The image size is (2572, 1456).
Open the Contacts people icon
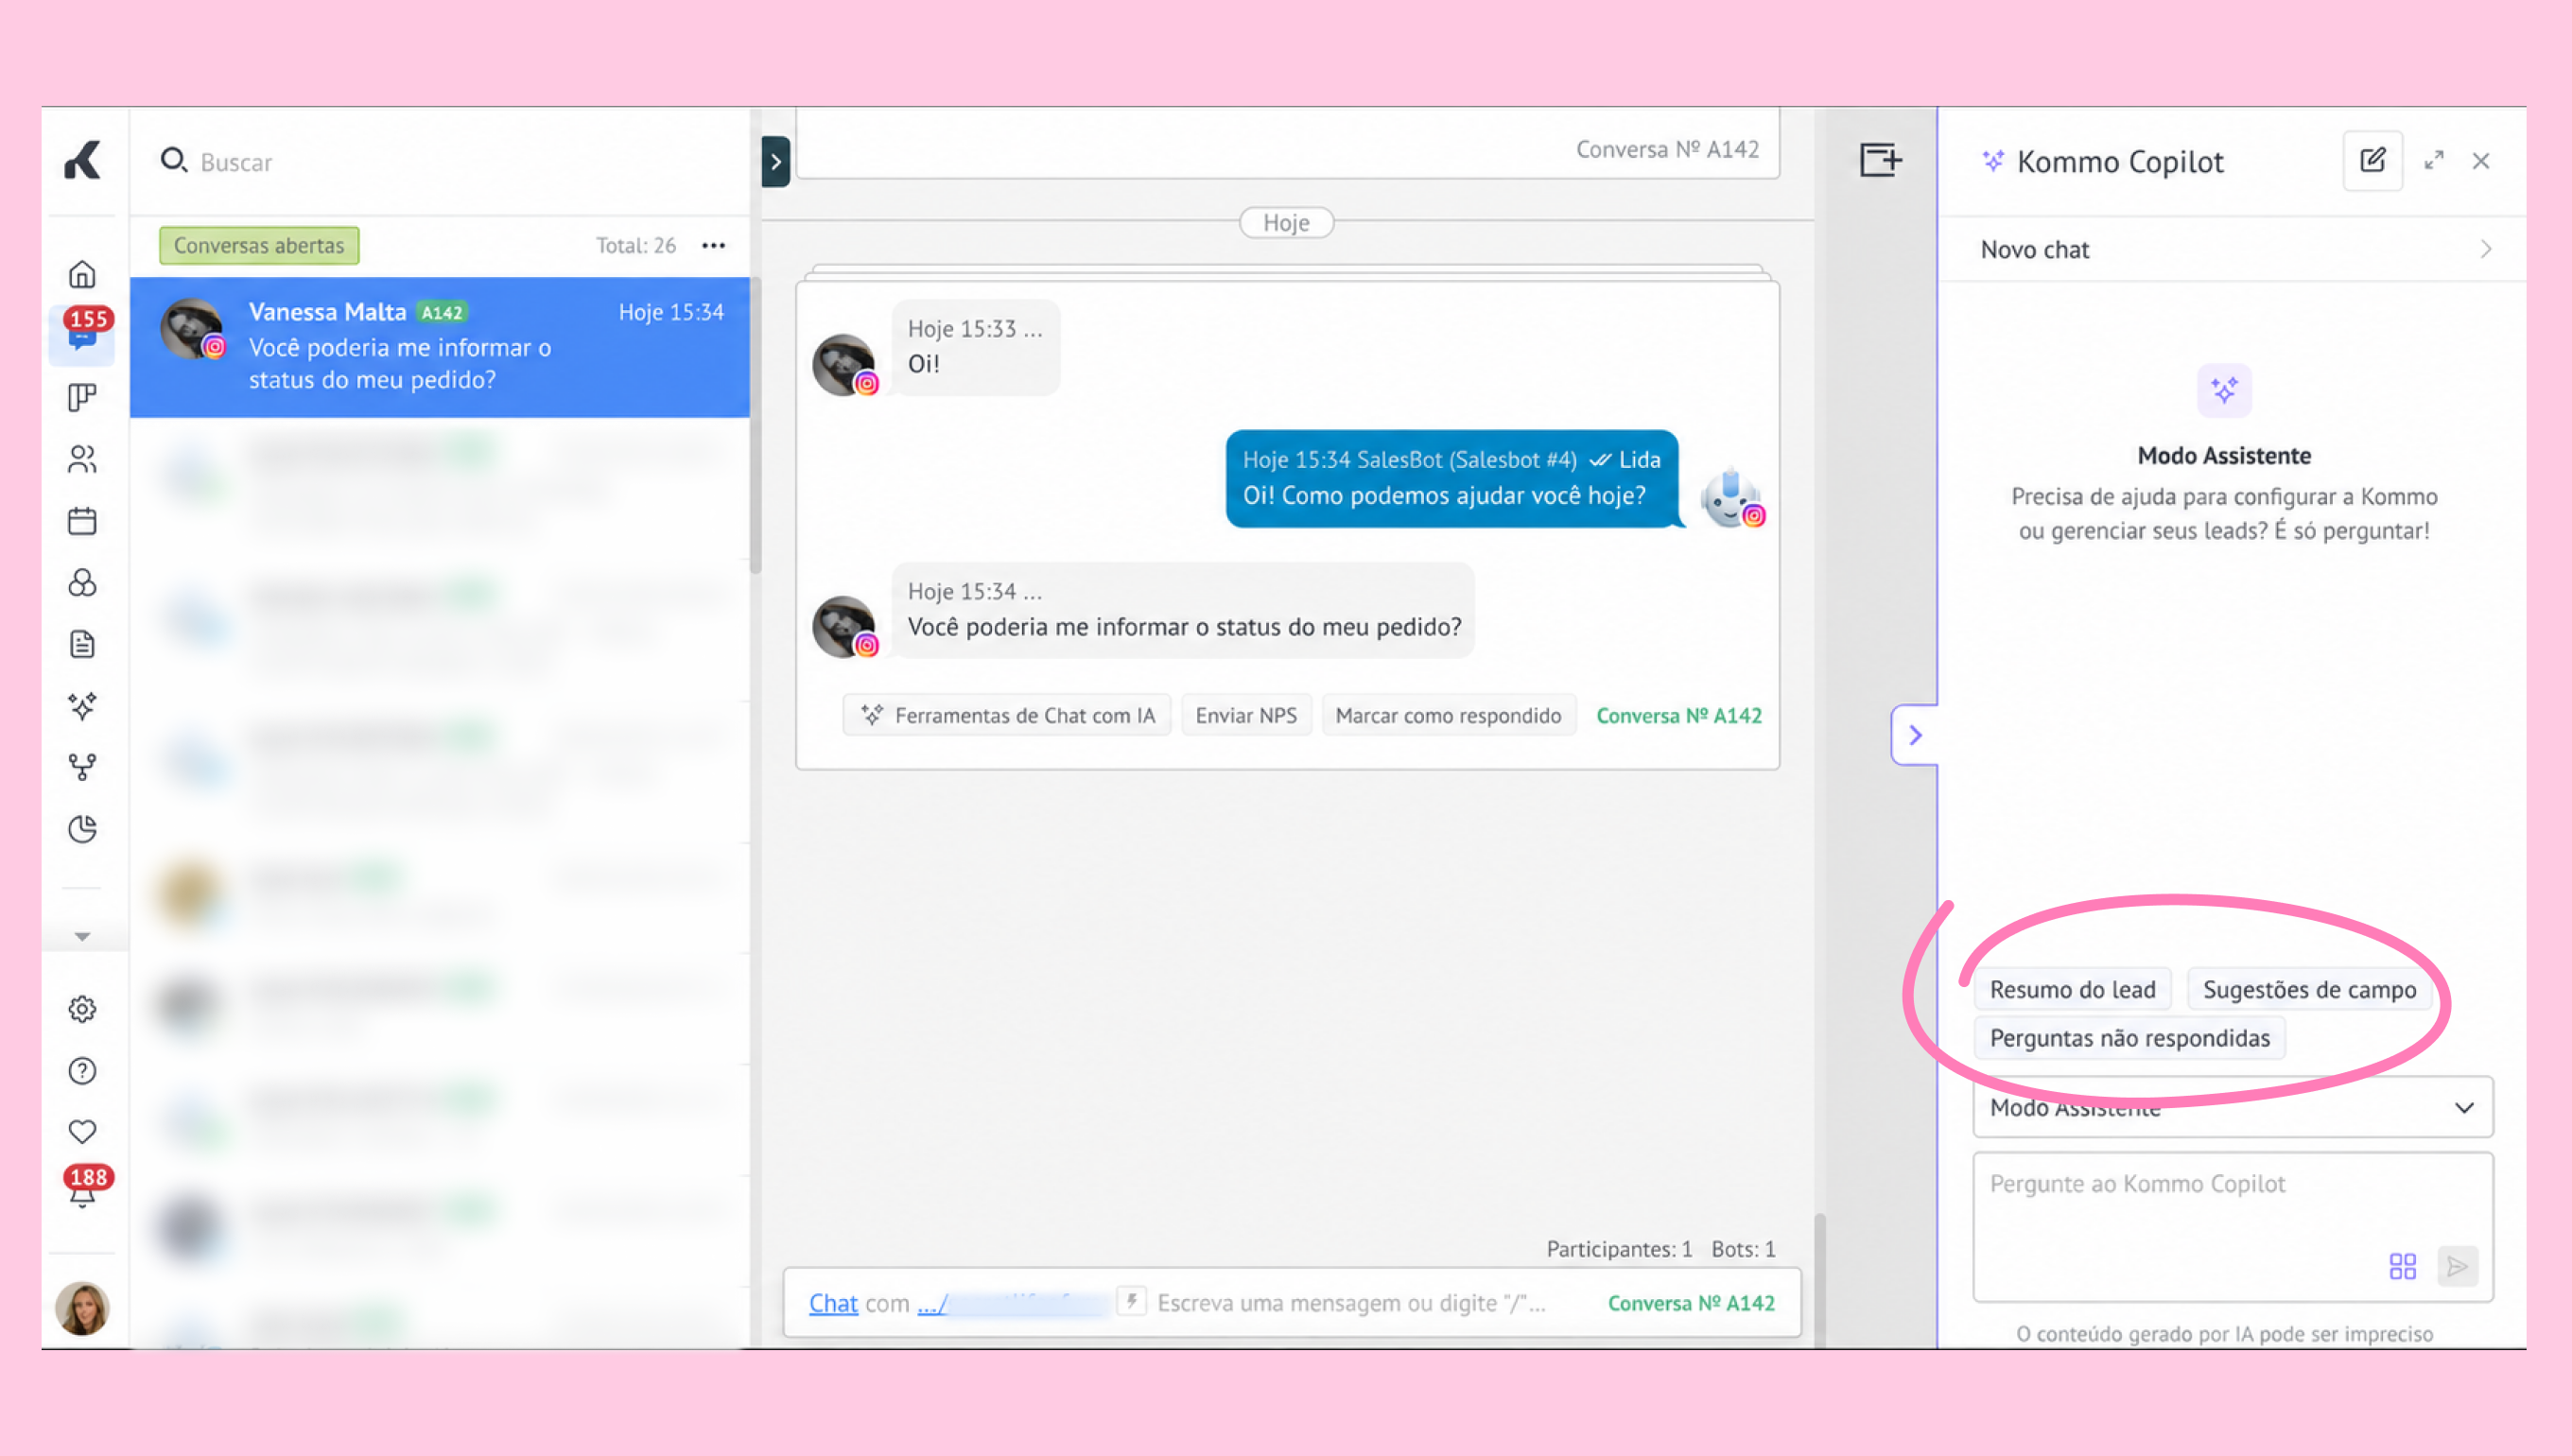[82, 459]
